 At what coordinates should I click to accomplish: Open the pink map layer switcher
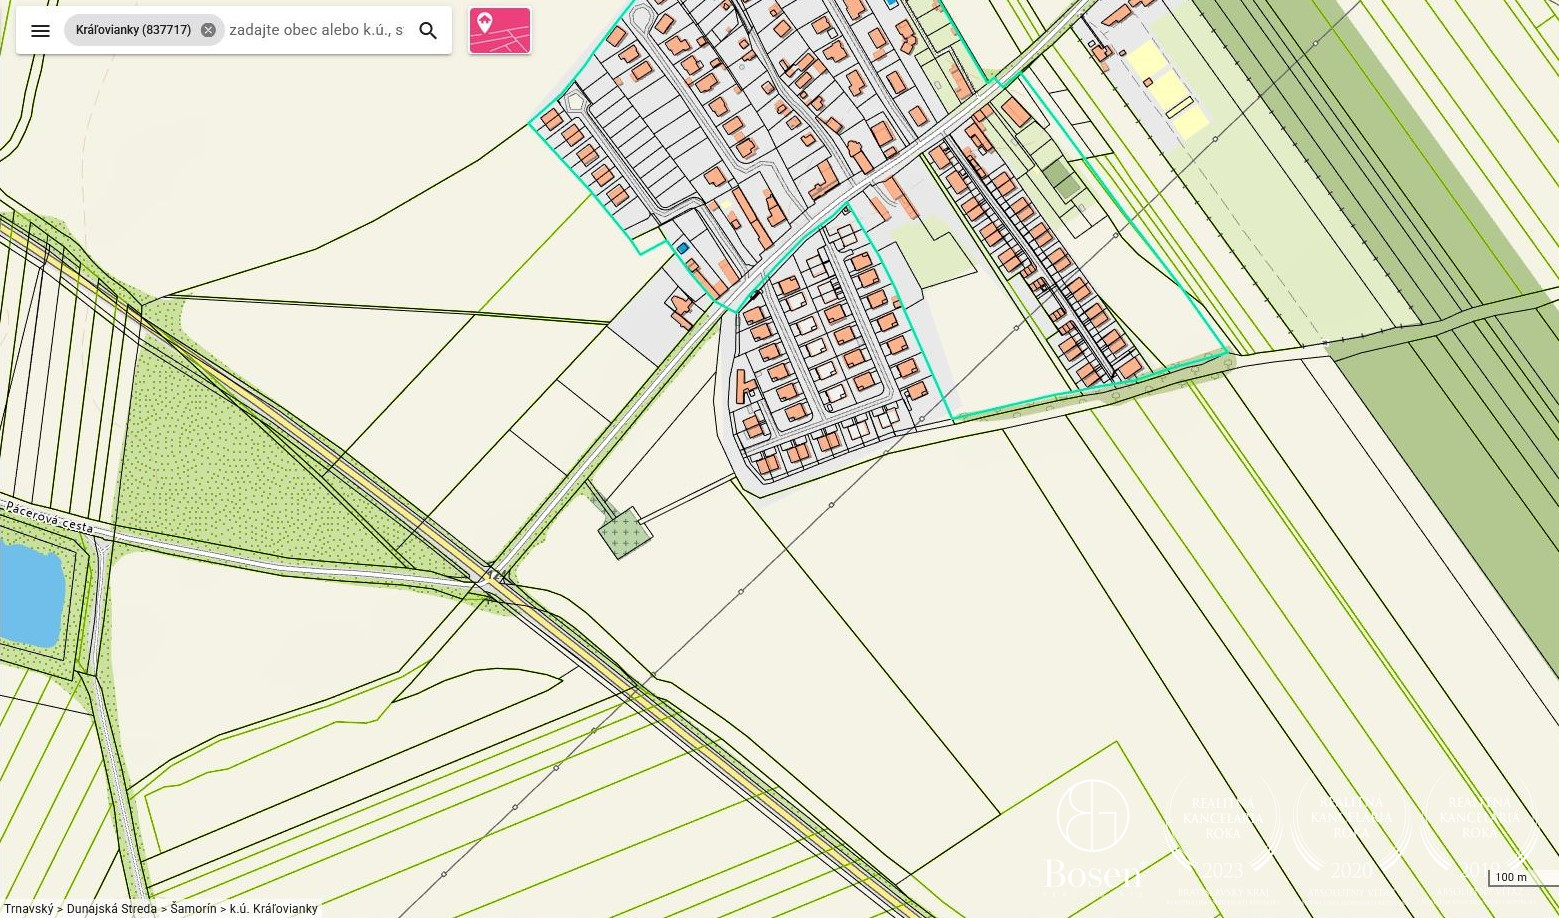(499, 30)
